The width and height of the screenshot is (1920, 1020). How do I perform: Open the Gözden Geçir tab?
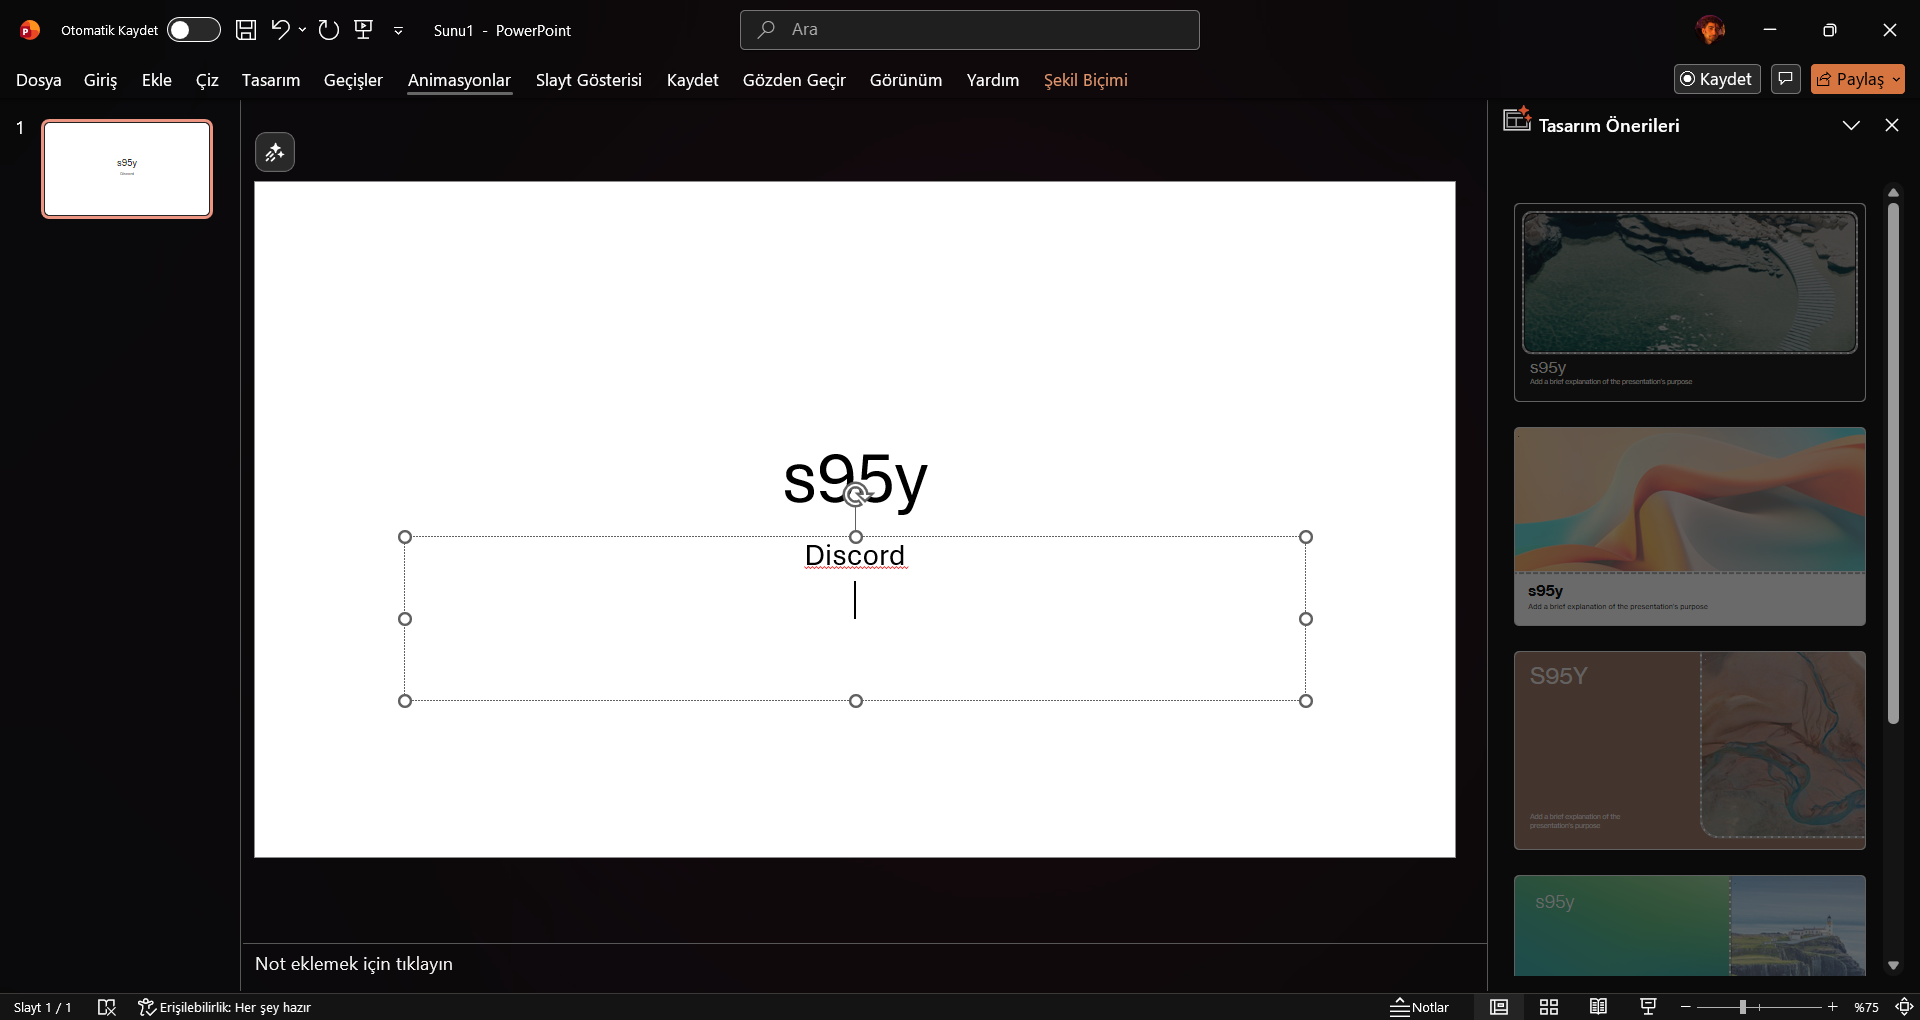coord(794,80)
